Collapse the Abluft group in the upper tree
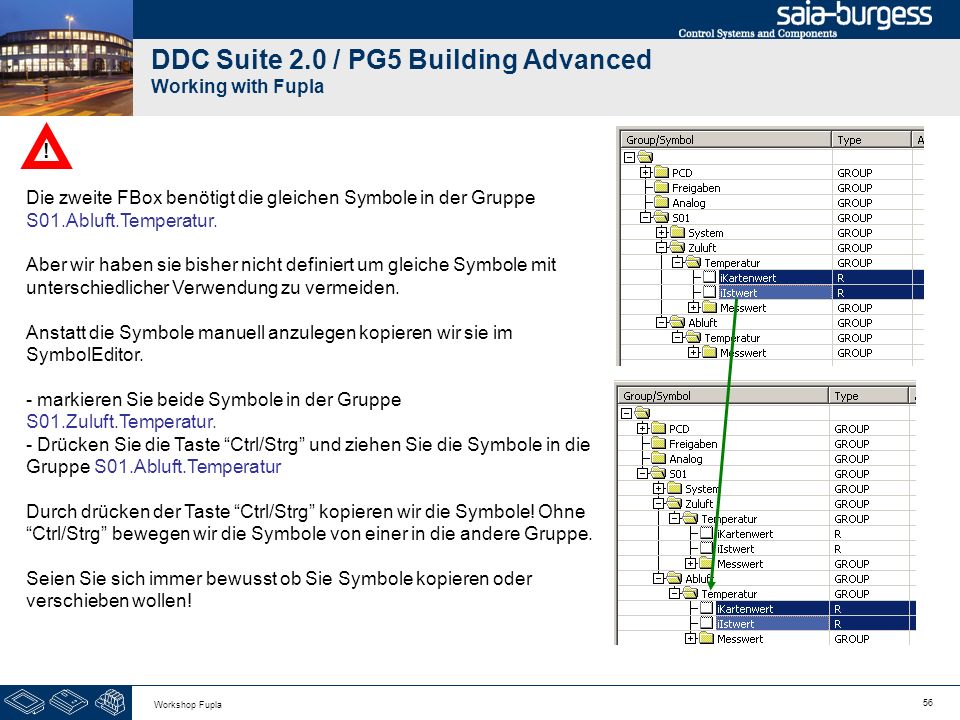 (661, 322)
